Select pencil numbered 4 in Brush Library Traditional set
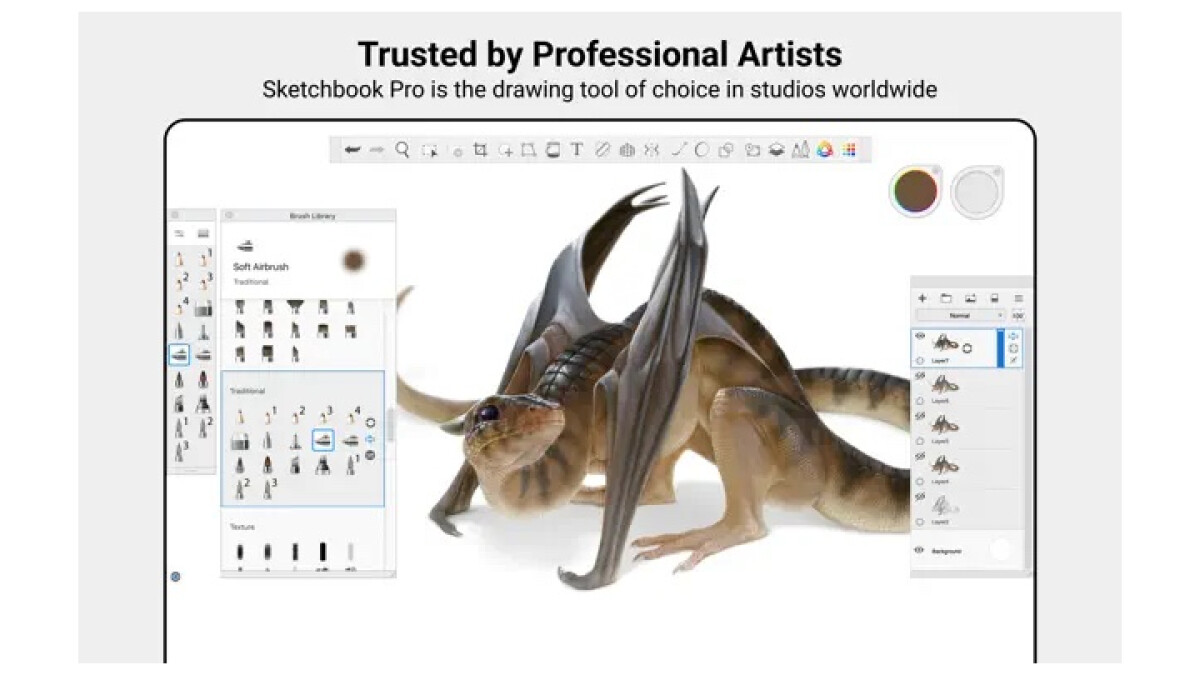Image resolution: width=1200 pixels, height=675 pixels. 351,416
